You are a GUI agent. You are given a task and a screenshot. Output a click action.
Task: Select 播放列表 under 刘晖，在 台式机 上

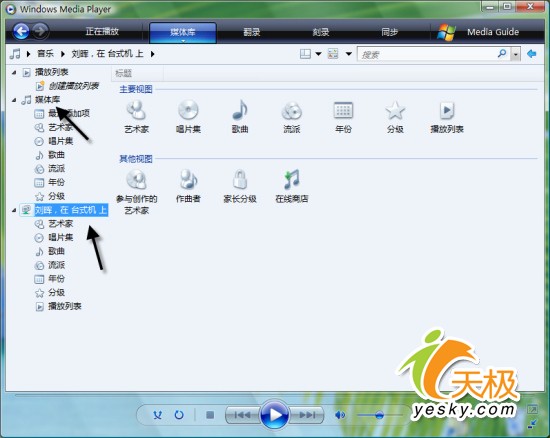point(65,306)
